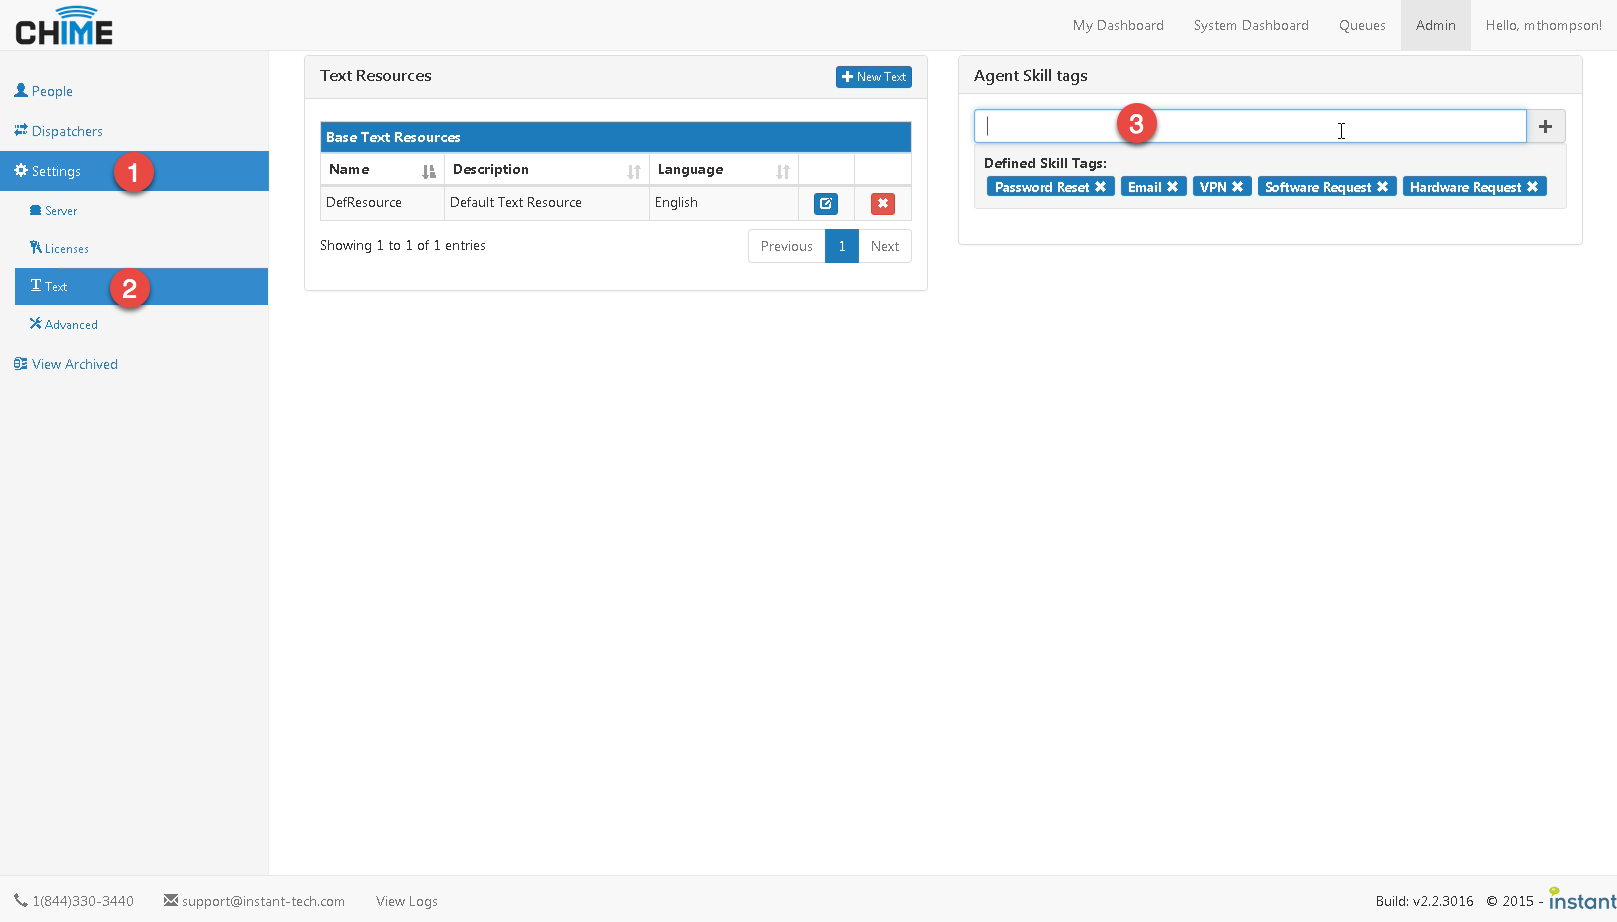
Task: Open People in the sidebar
Action: pos(43,91)
